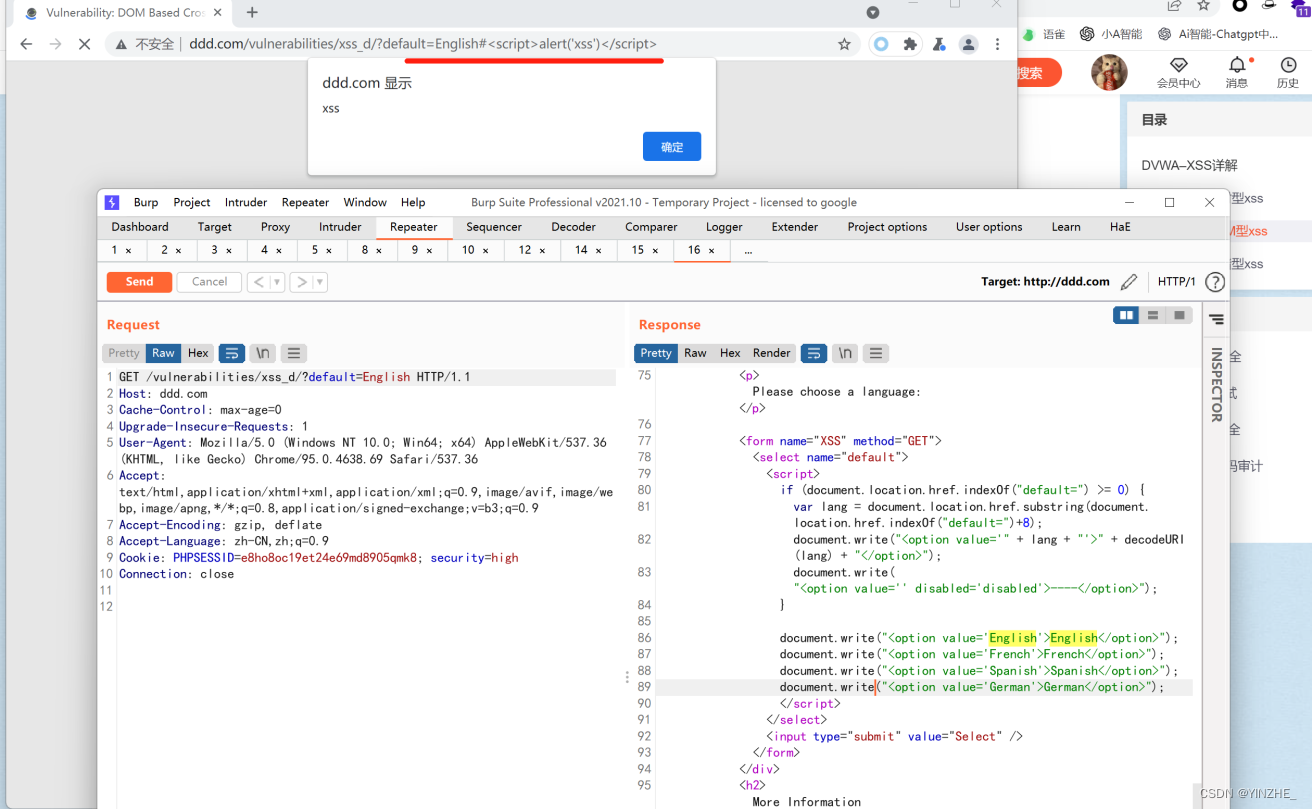The height and width of the screenshot is (809, 1312).
Task: Click the pencil icon to edit target
Action: click(x=1129, y=282)
